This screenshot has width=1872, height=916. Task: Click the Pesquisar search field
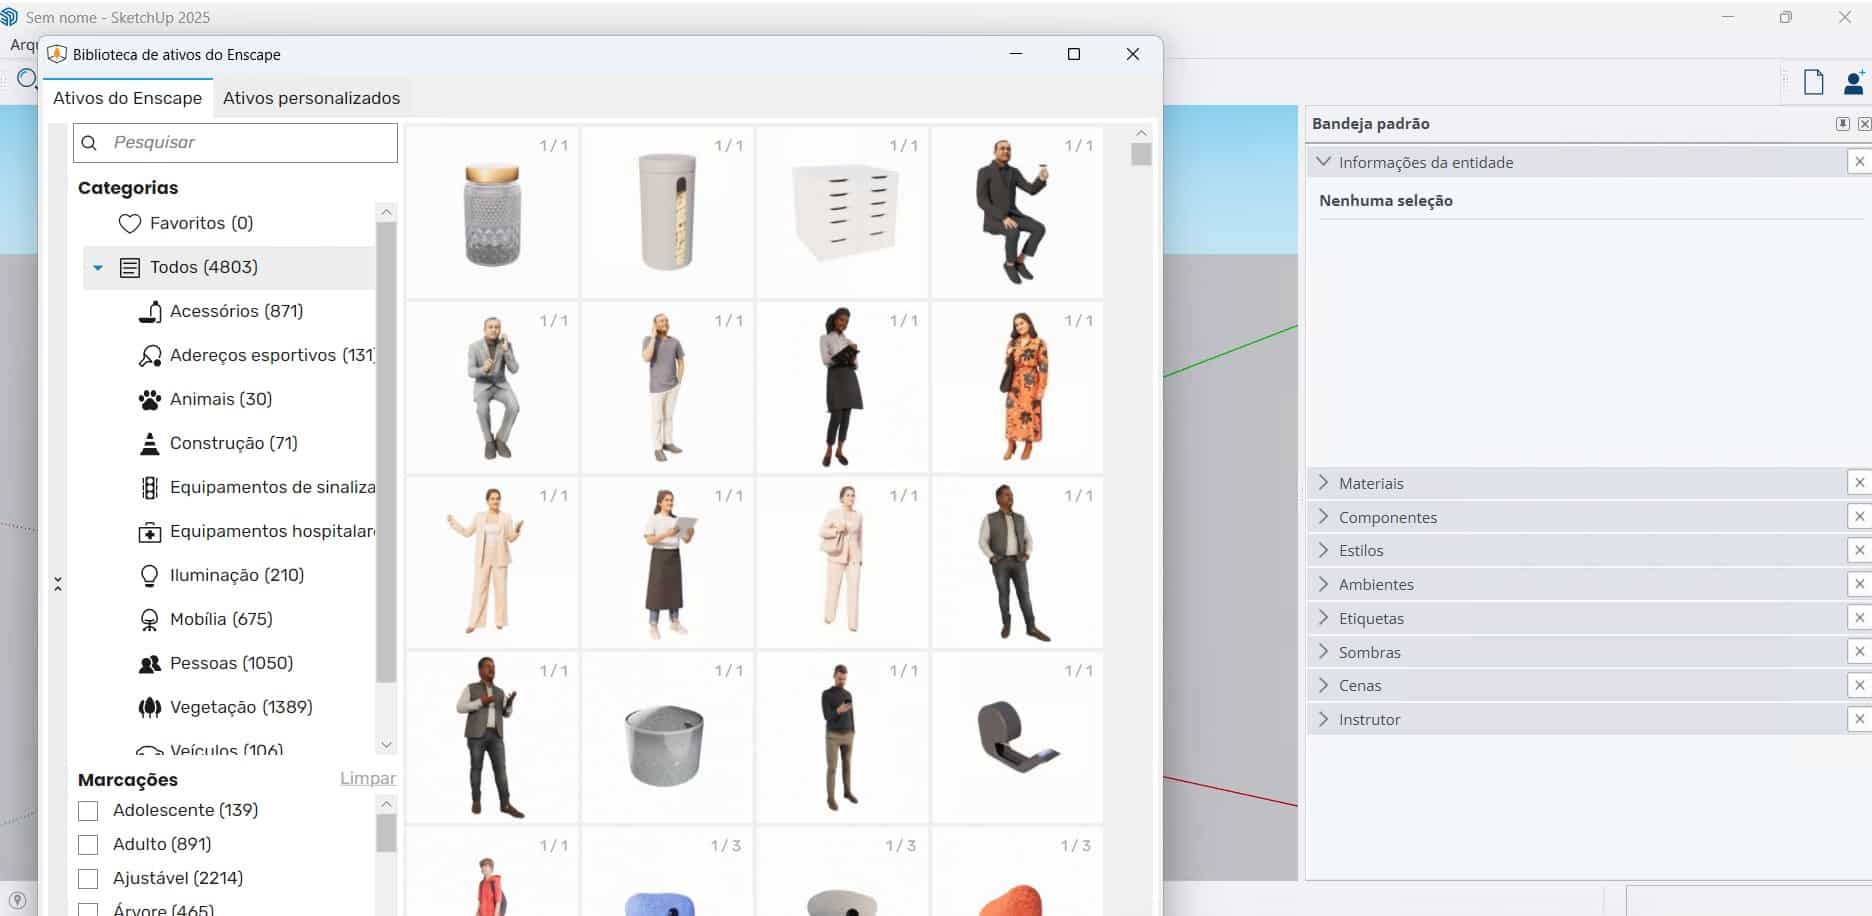click(235, 142)
